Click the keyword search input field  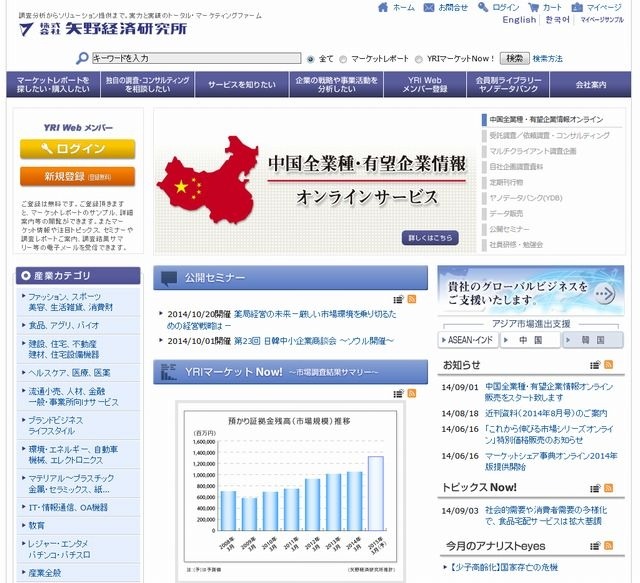point(197,58)
